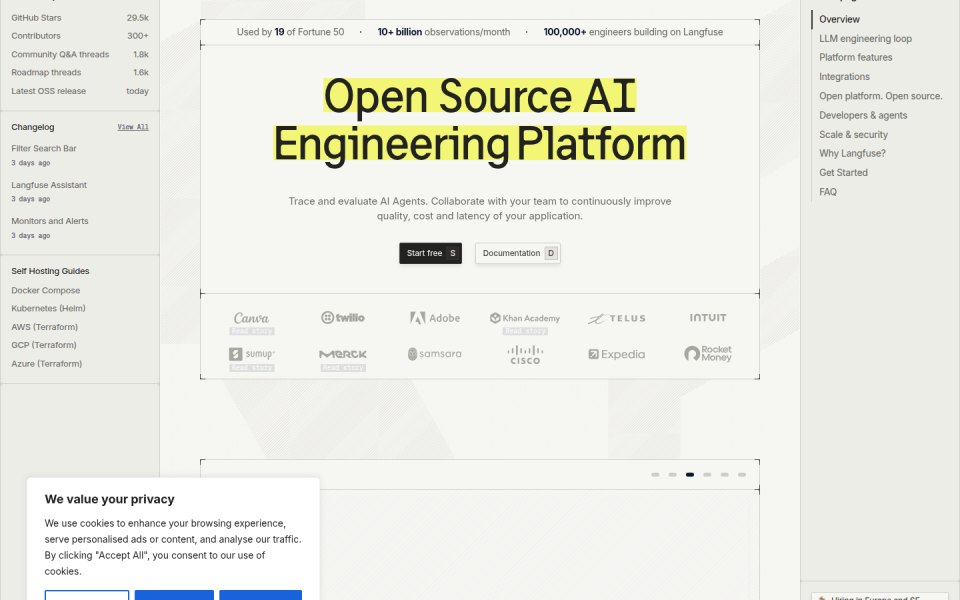Open Kubernetes (Helm) guide

tap(48, 309)
